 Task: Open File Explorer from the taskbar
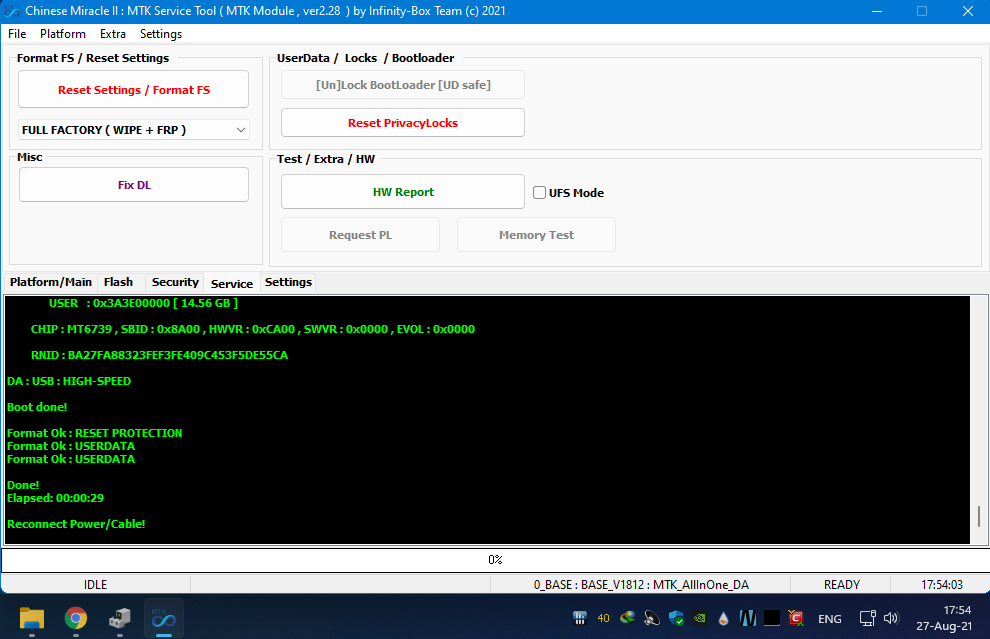point(32,618)
